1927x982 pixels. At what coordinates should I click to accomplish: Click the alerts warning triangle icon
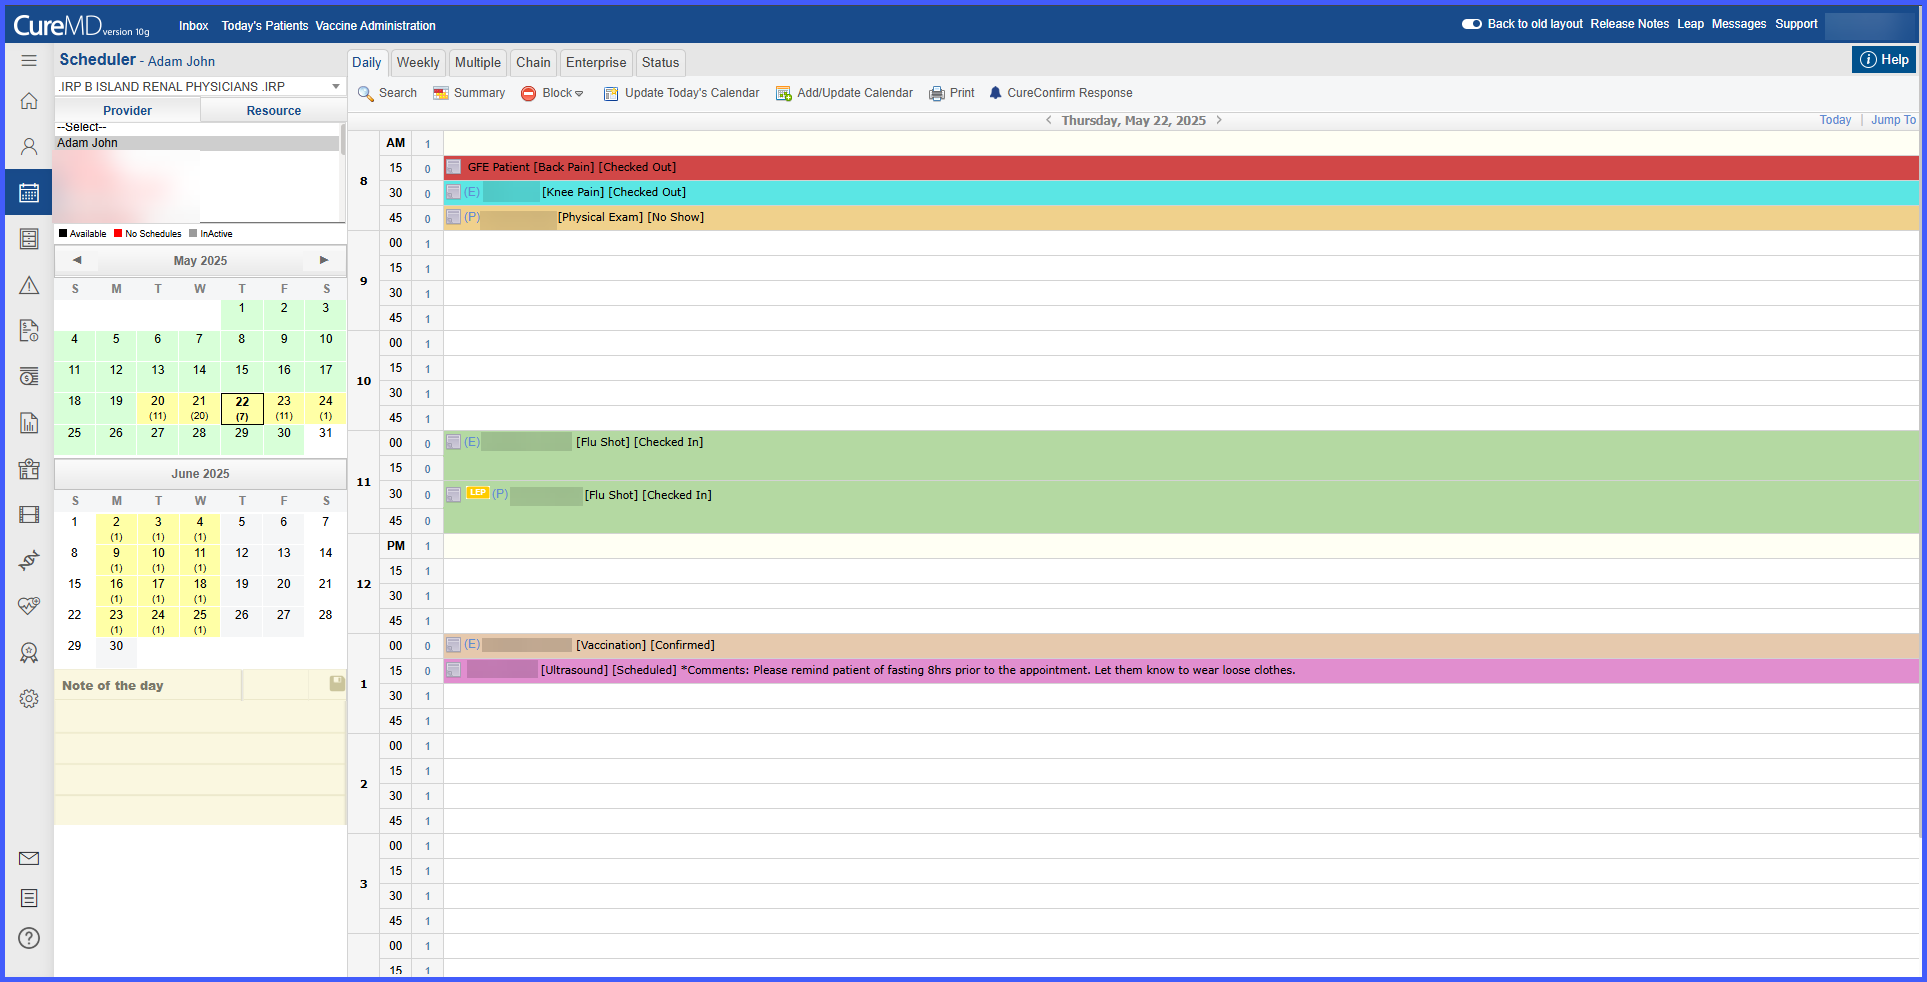pos(29,286)
